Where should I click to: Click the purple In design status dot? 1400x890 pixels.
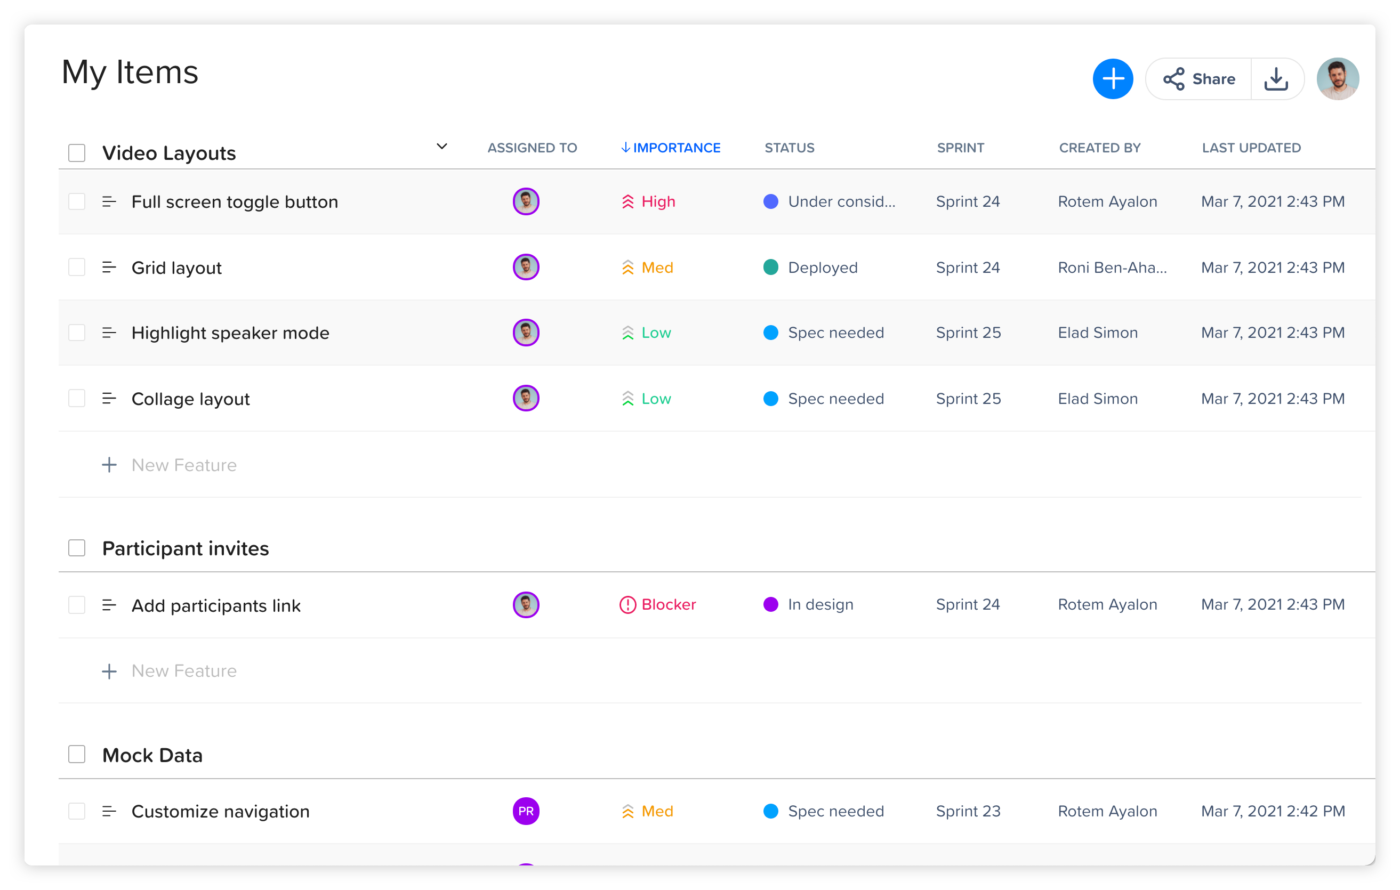point(771,605)
